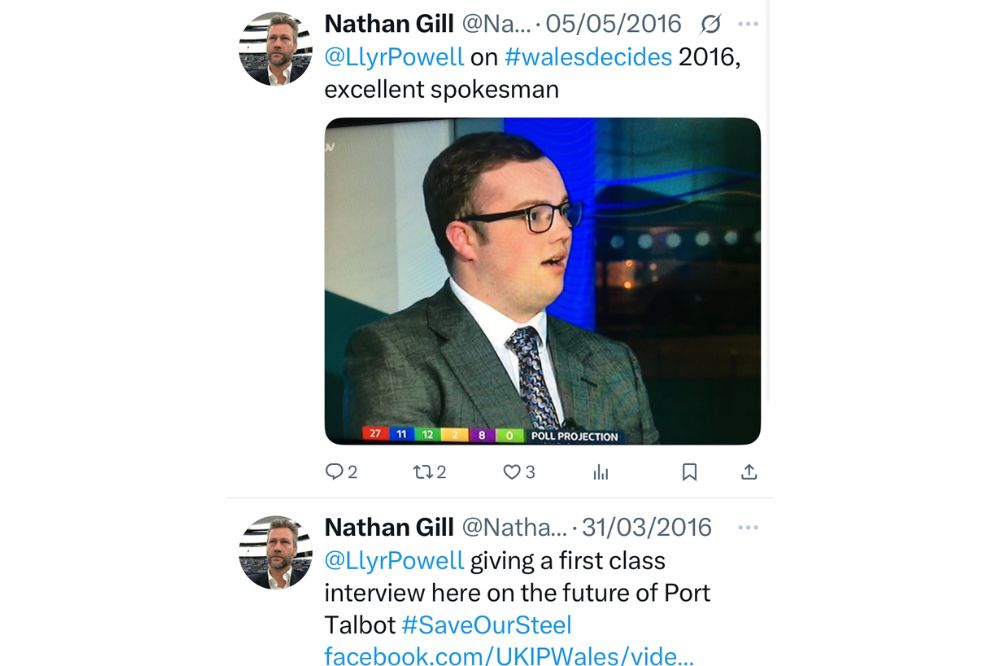Open facebook.com/UKIPWales video link
This screenshot has height=666, width=1000.
pyautogui.click(x=508, y=655)
